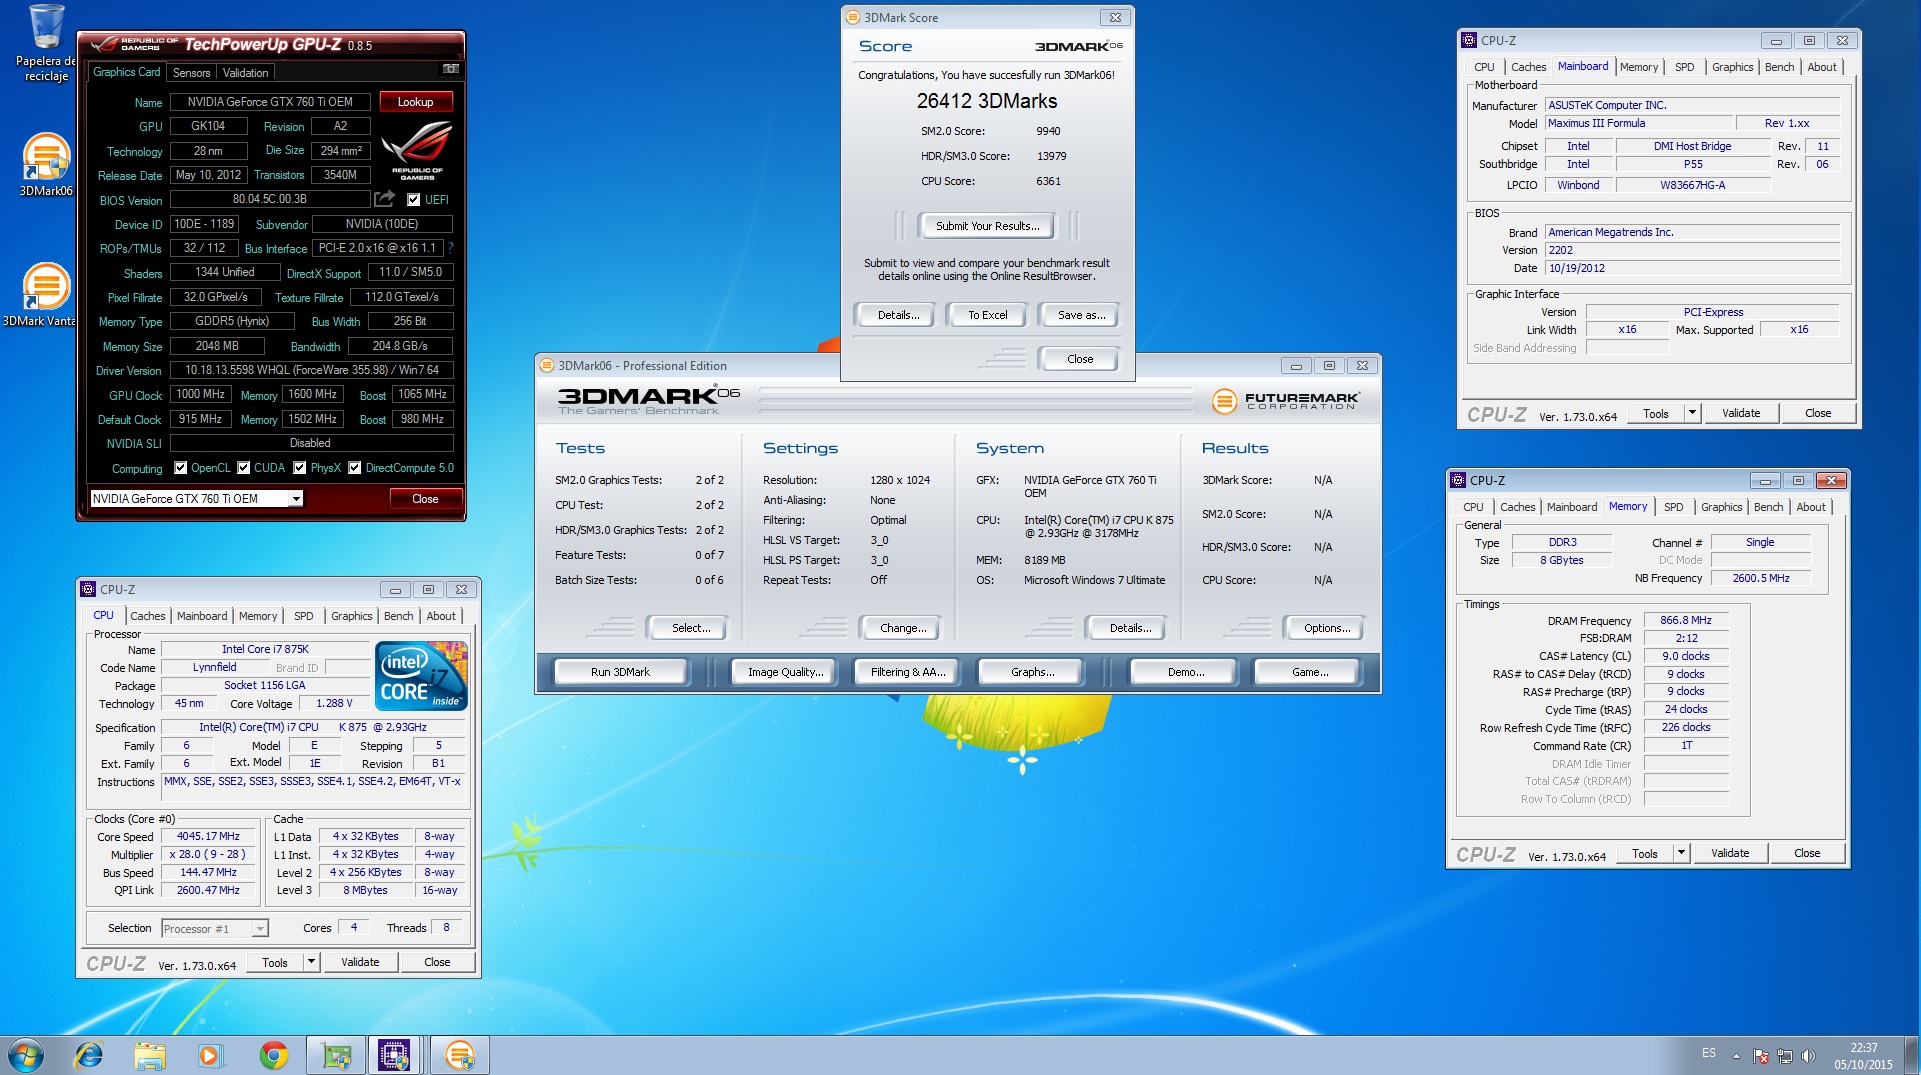Open the SPD tab in Mainboard CPU-Z window

[1685, 67]
